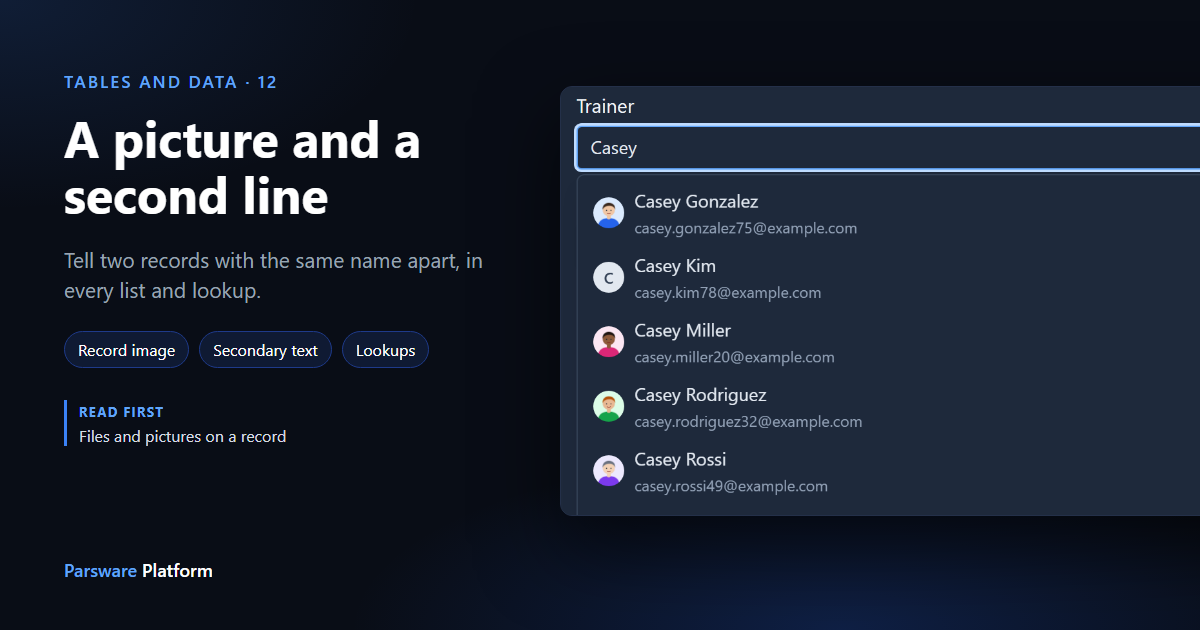Click Casey Kim's initial avatar
Image resolution: width=1200 pixels, height=630 pixels.
point(608,278)
